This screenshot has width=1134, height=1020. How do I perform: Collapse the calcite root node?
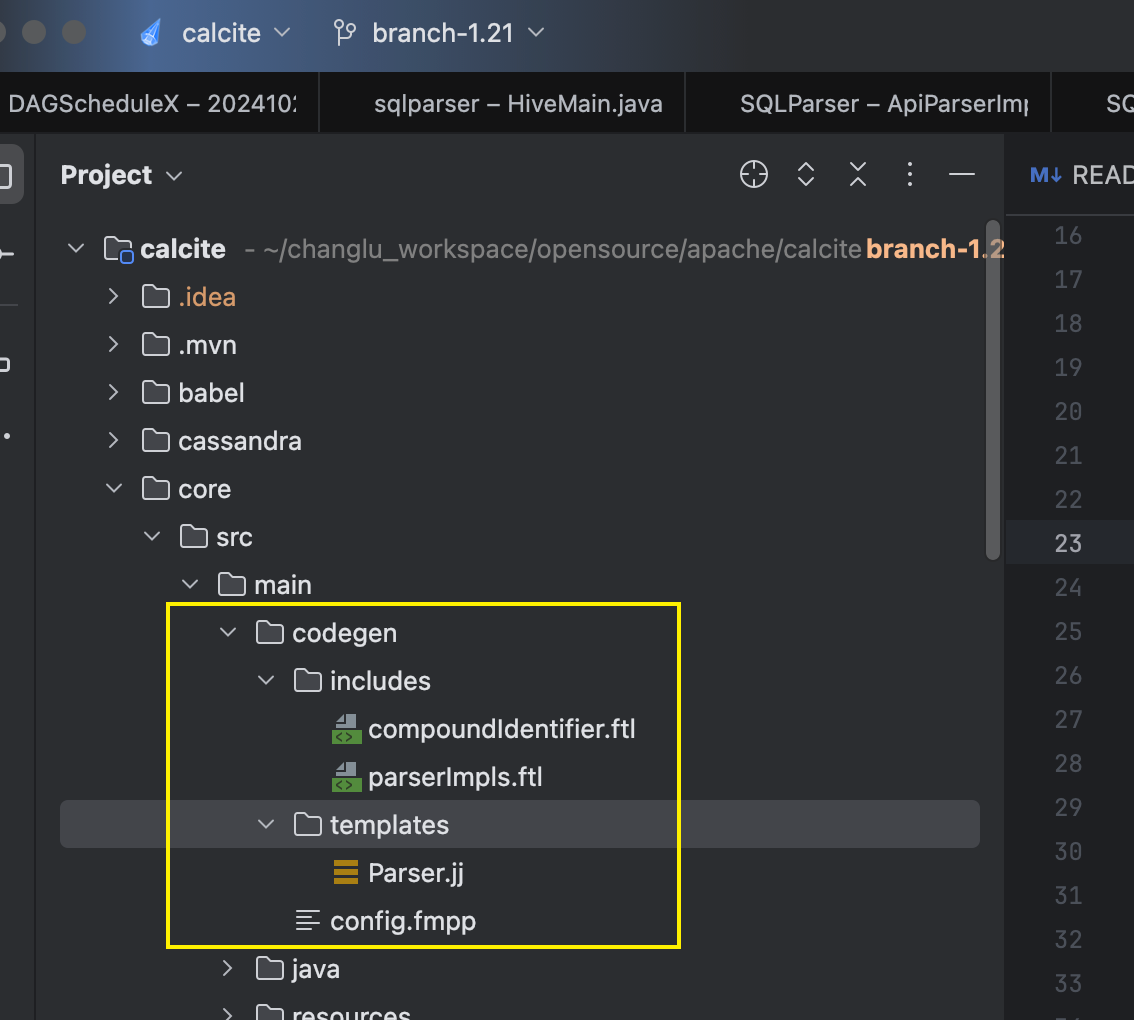(x=76, y=249)
